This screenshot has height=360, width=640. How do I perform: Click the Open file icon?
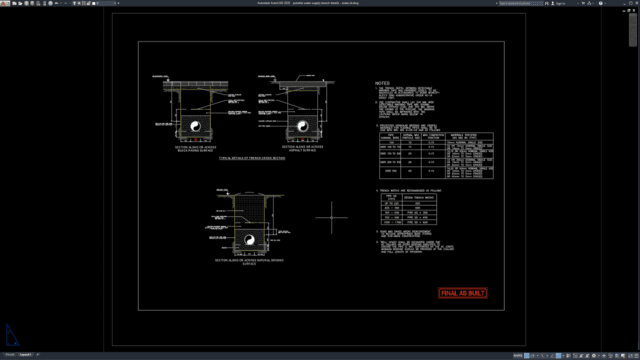click(x=20, y=3)
